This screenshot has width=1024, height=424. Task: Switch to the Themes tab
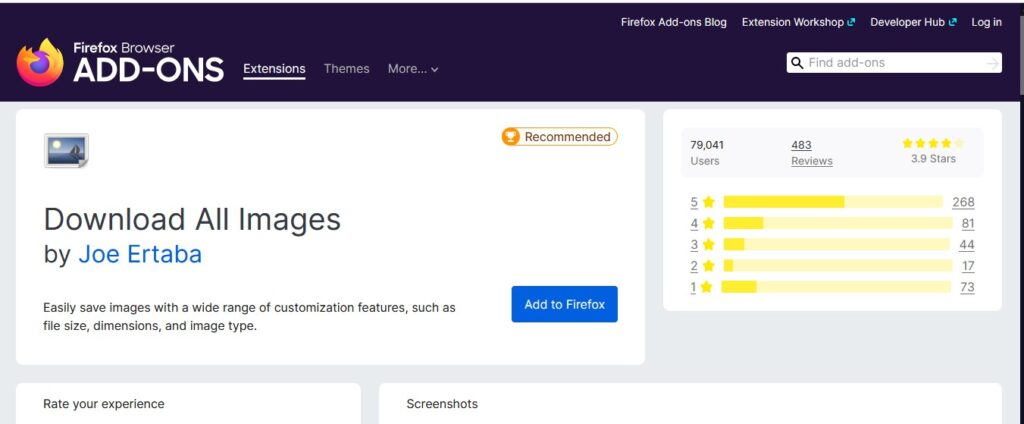[346, 69]
